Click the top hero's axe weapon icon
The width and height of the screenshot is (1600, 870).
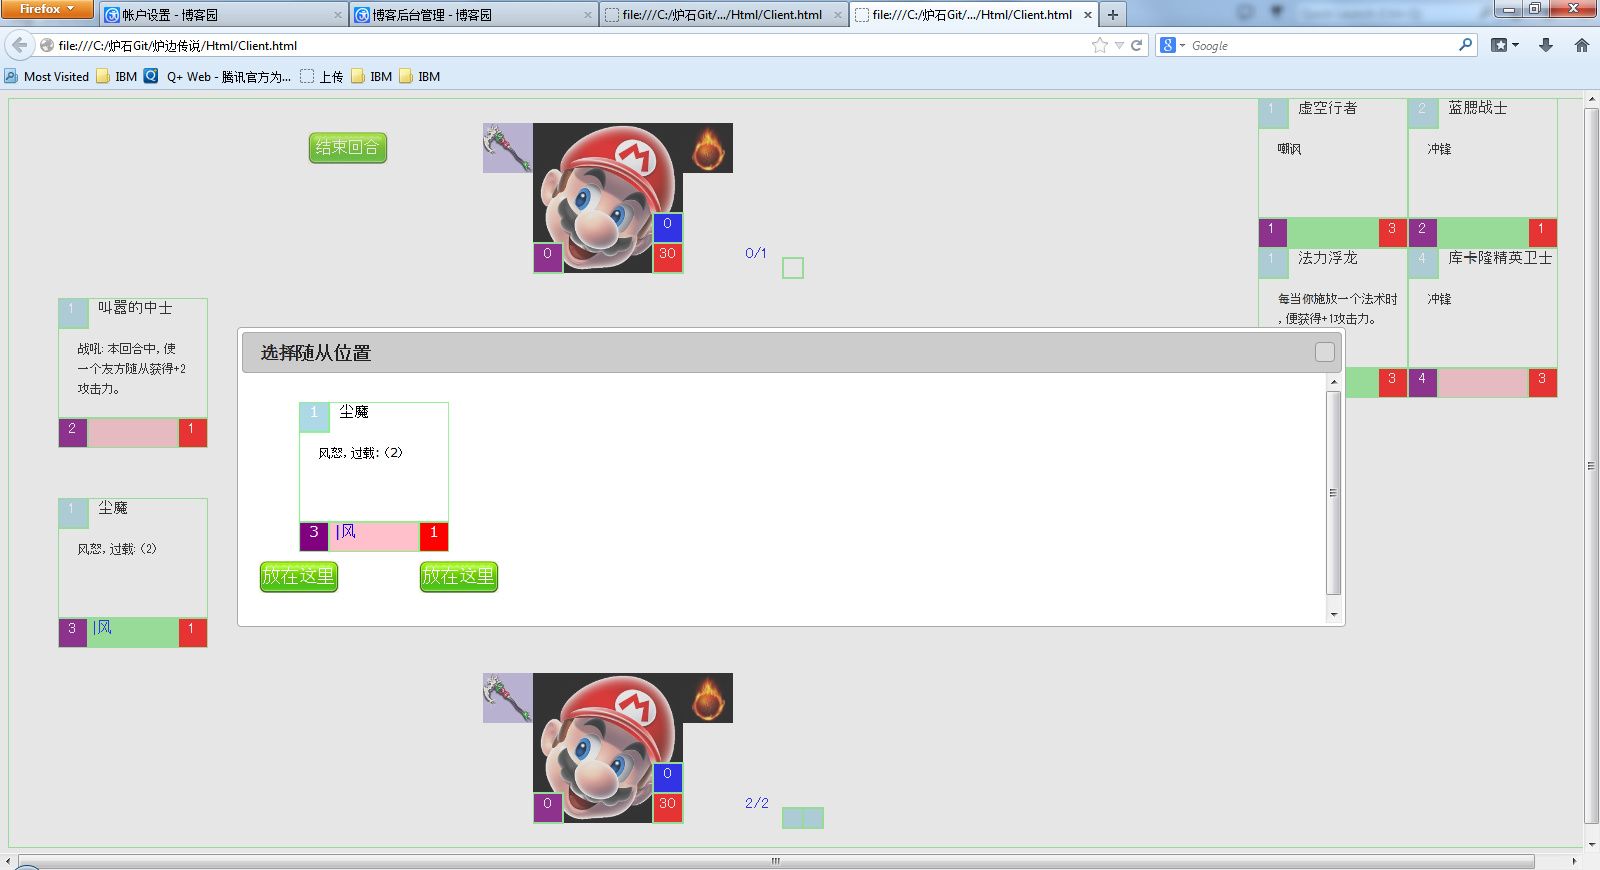point(508,148)
